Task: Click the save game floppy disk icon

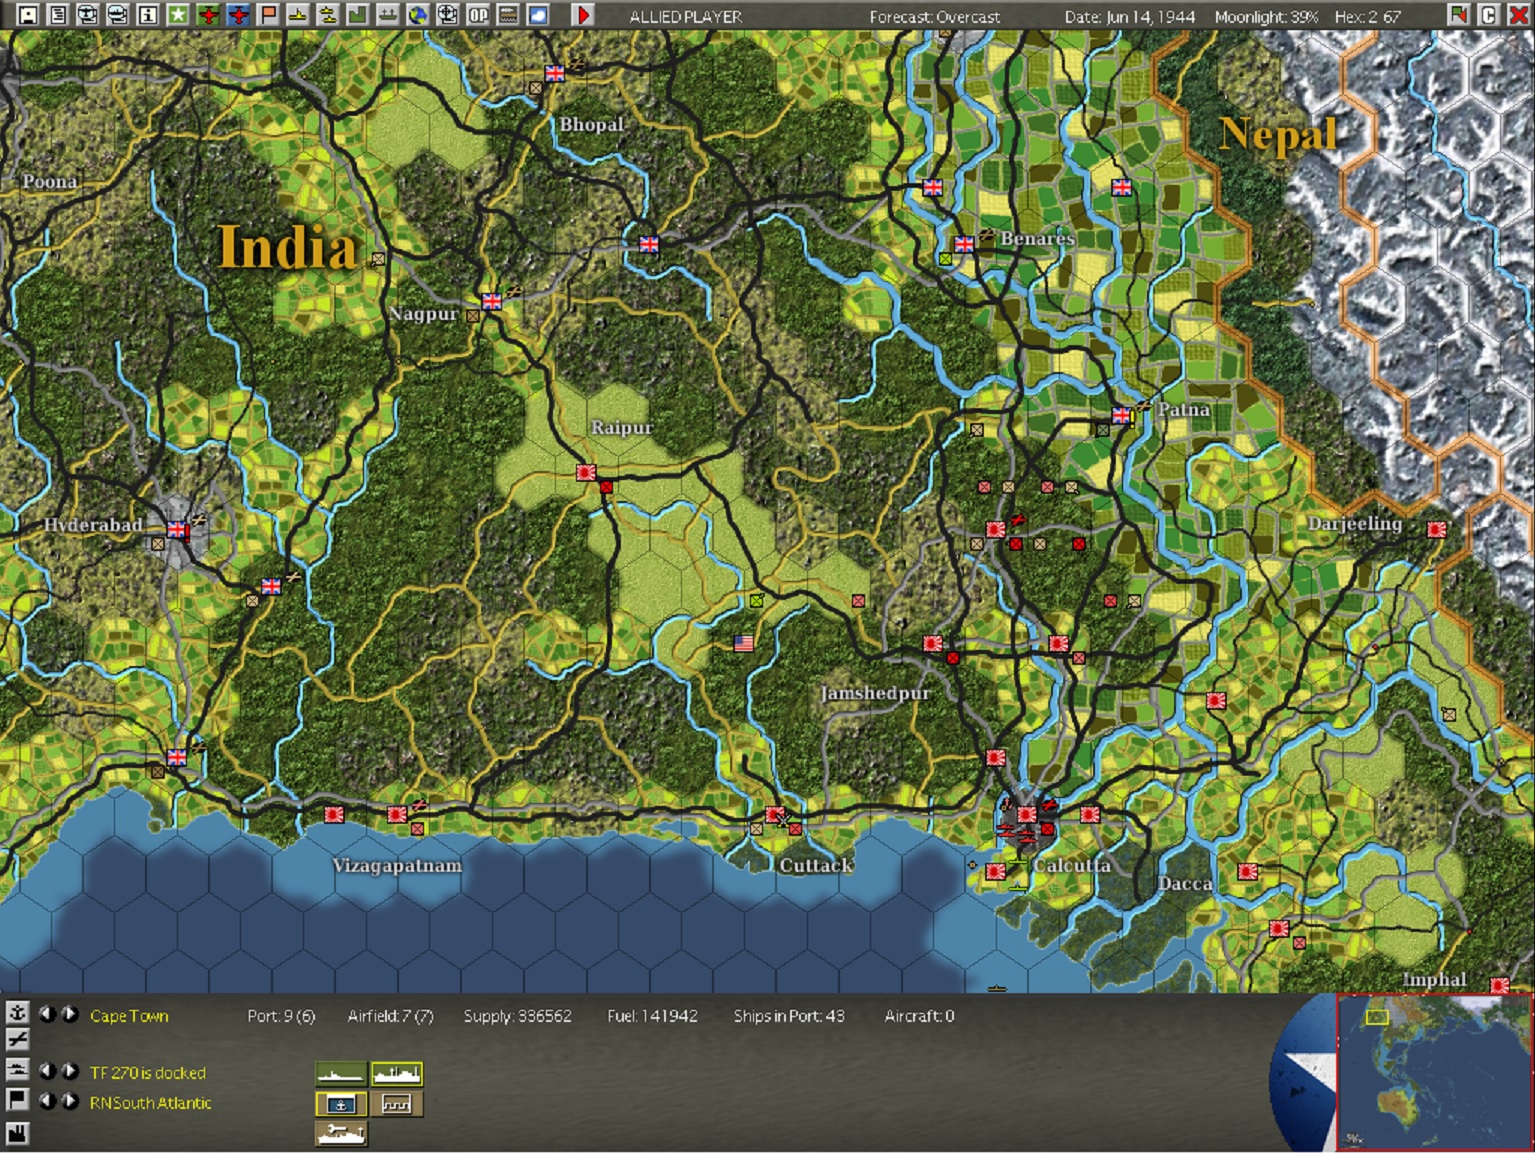Action: (x=28, y=15)
